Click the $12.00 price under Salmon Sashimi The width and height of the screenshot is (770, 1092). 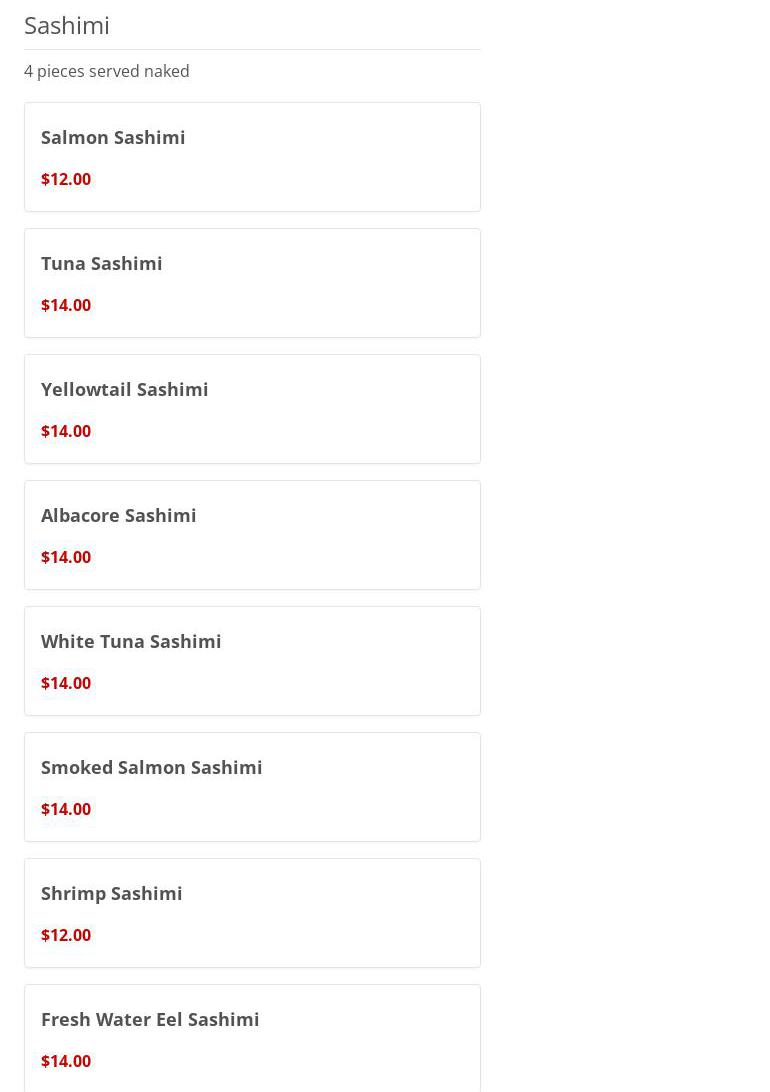(66, 179)
